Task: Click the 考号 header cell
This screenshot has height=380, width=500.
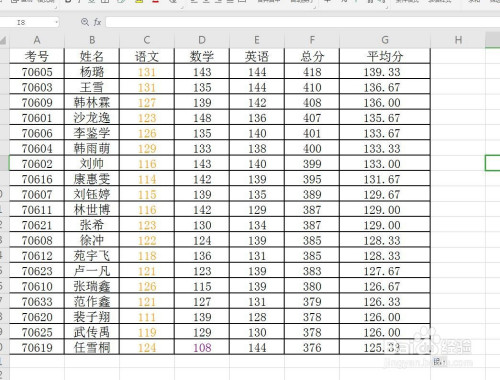Action: pyautogui.click(x=37, y=56)
